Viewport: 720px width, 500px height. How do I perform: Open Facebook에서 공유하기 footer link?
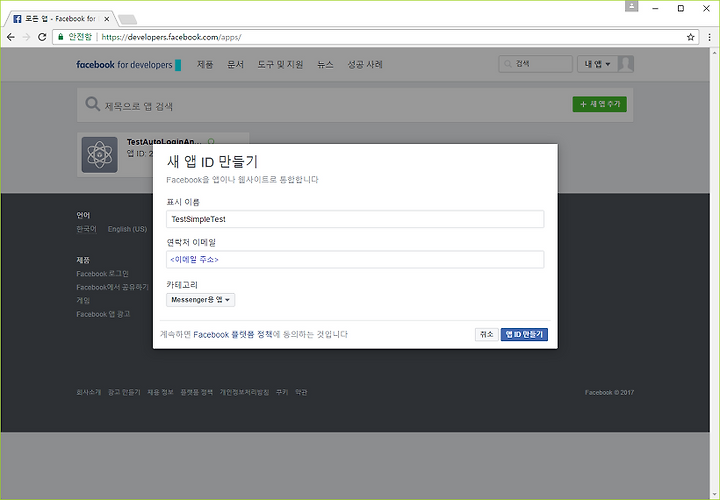(x=112, y=287)
